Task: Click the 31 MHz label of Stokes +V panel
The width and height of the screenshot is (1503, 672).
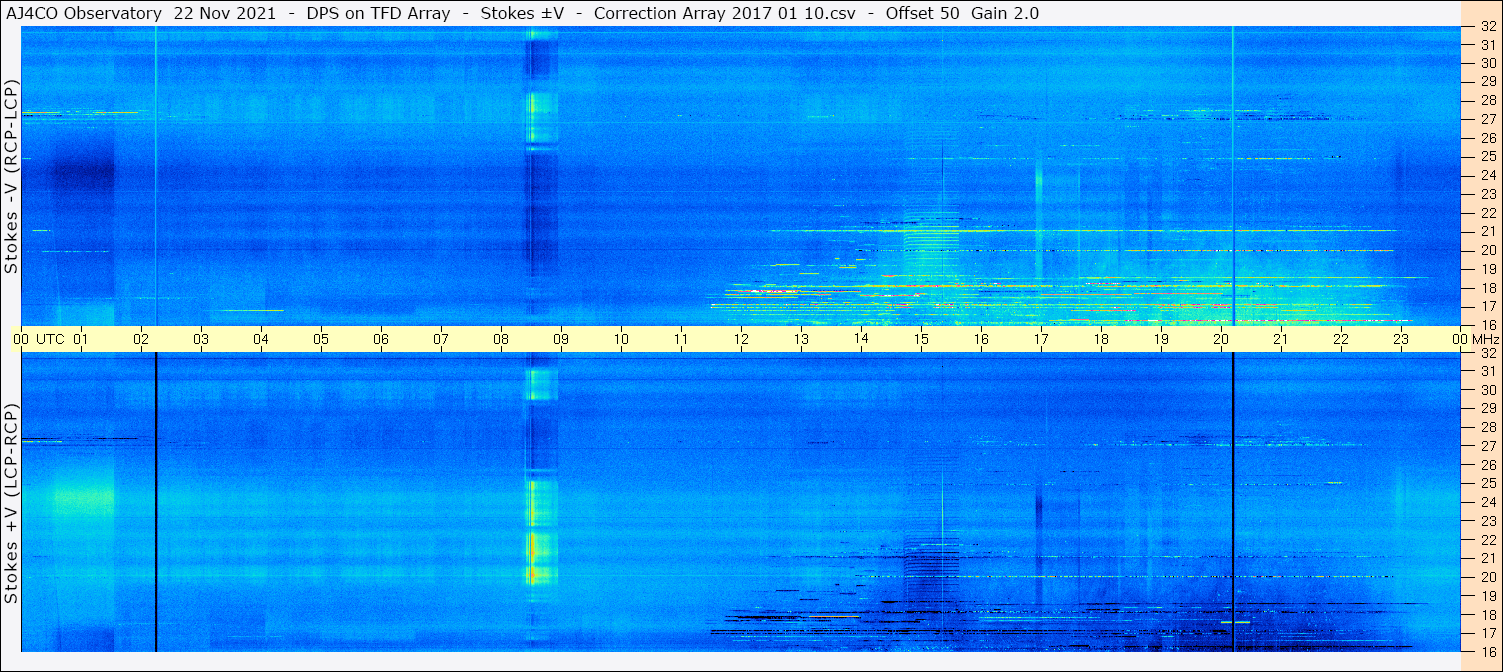Action: tap(1488, 371)
